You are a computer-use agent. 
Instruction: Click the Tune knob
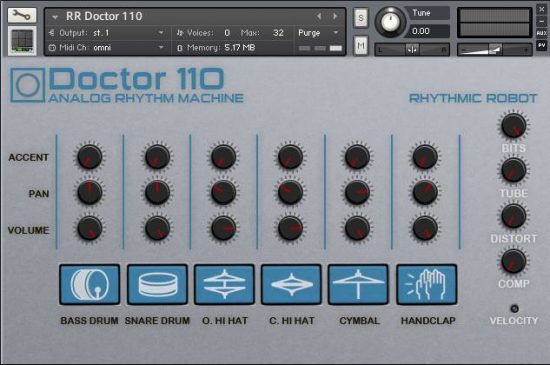(390, 22)
